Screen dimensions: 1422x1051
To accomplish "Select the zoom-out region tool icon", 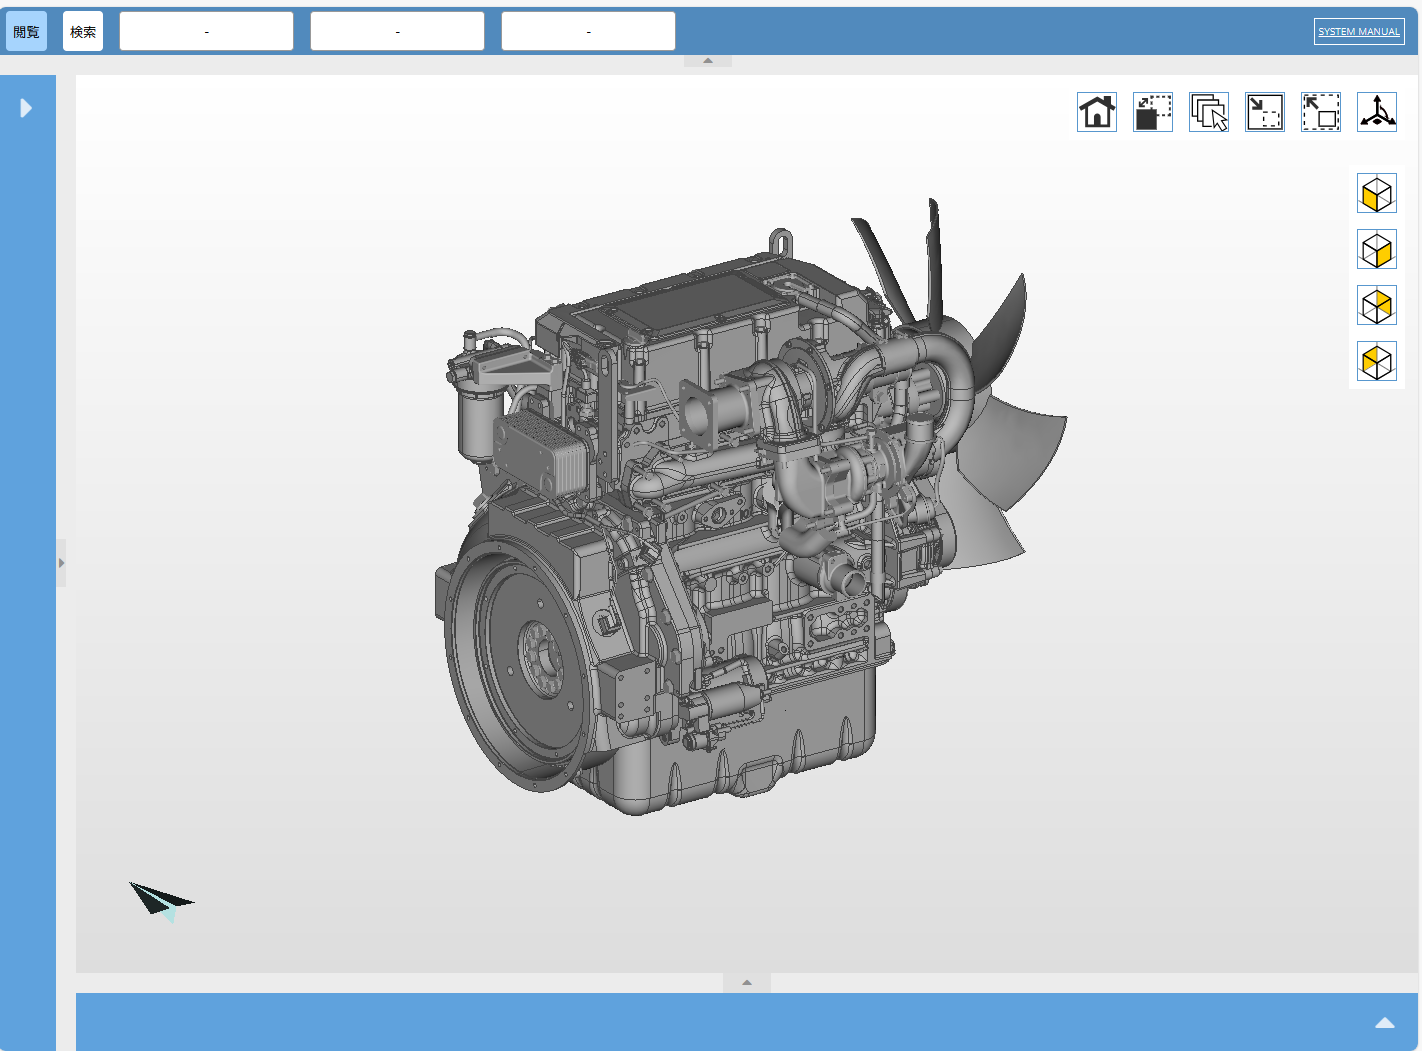I will tap(1320, 112).
